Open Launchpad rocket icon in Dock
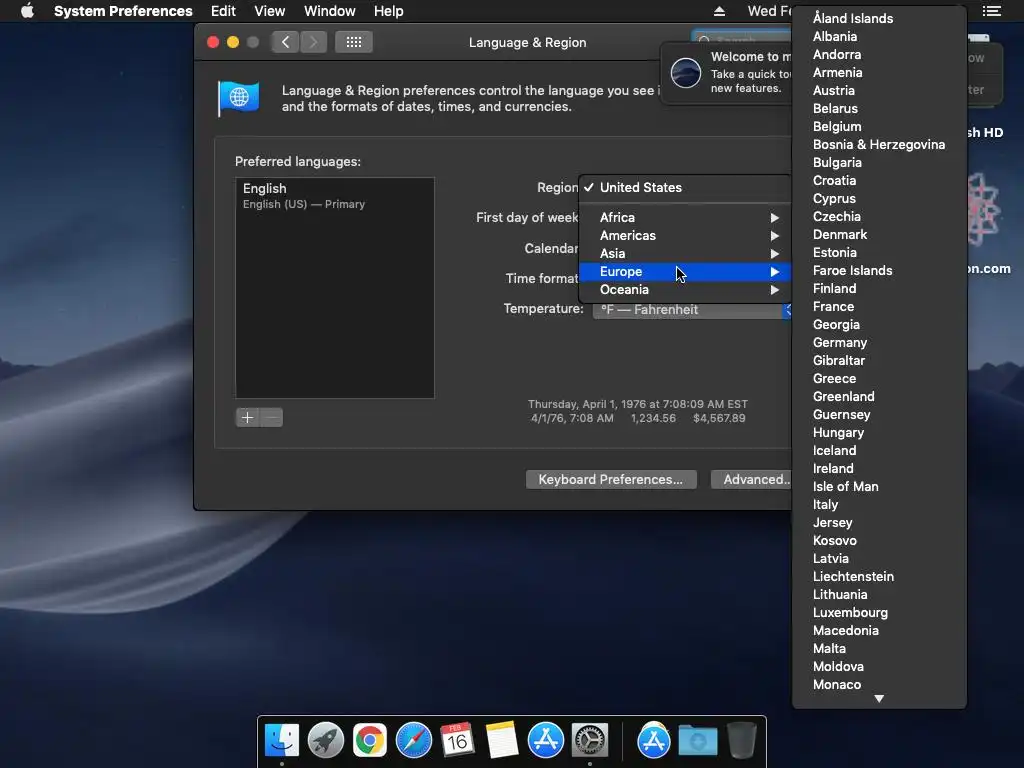The width and height of the screenshot is (1024, 768). [326, 740]
